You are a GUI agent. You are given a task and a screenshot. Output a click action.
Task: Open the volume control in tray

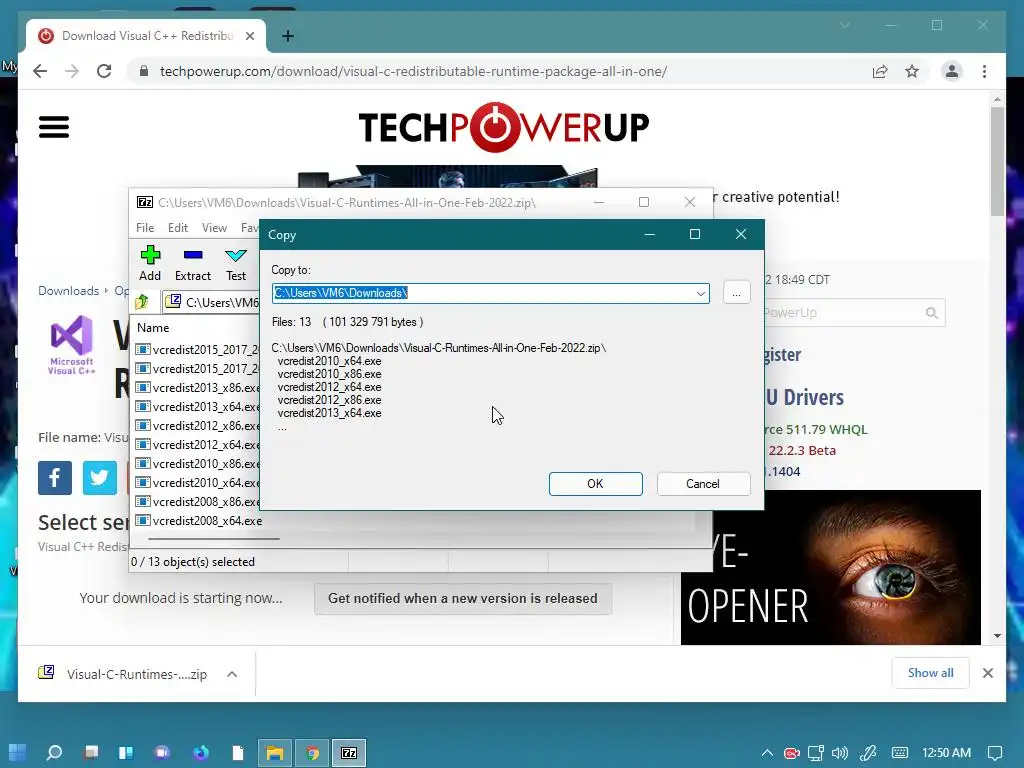click(x=840, y=753)
